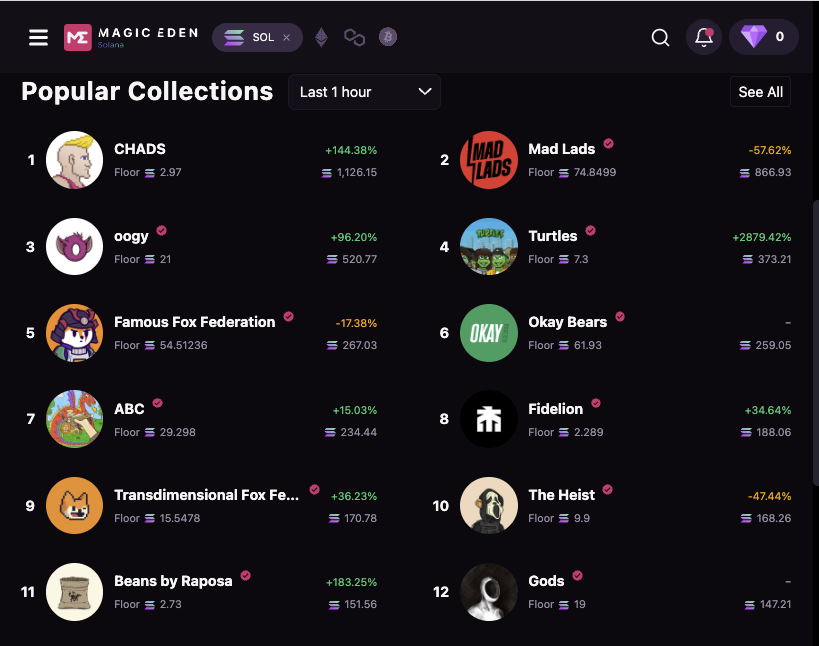Click the Mad Lads collection name
Viewport: 819px width, 646px height.
(x=561, y=149)
